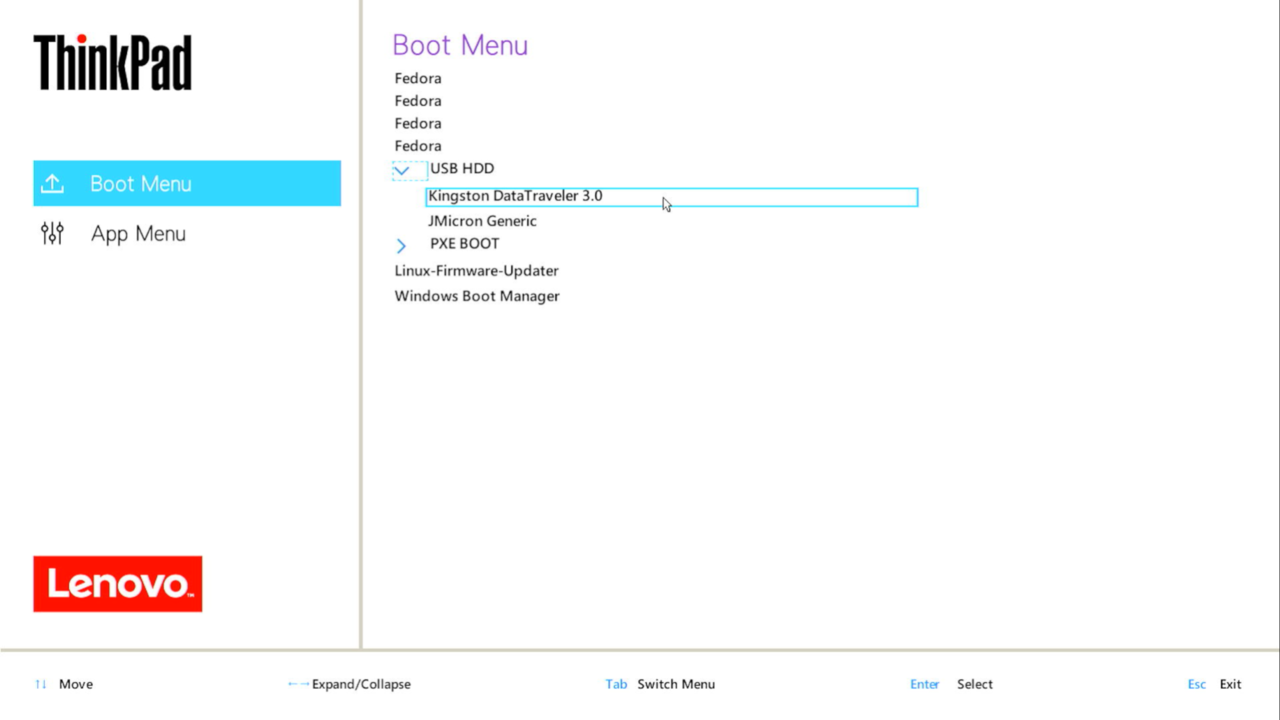Screen dimensions: 1280x720
Task: Click the ThinkPad logo
Action: pos(113,62)
